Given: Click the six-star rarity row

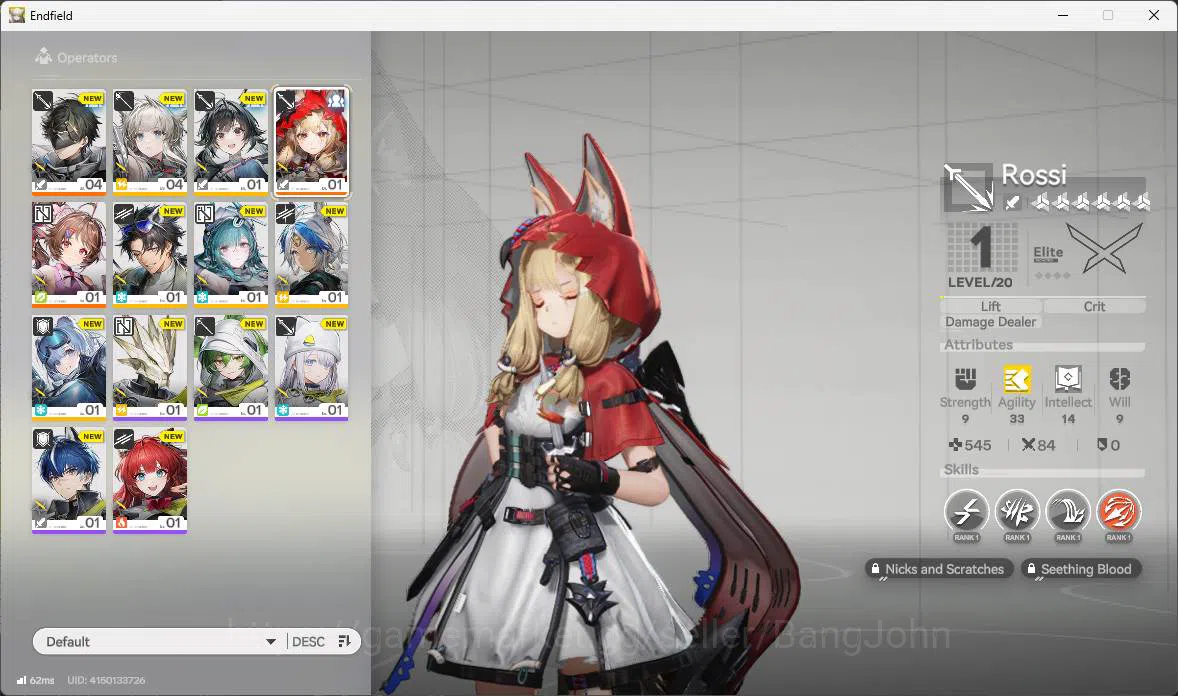Looking at the screenshot, I should (1090, 201).
